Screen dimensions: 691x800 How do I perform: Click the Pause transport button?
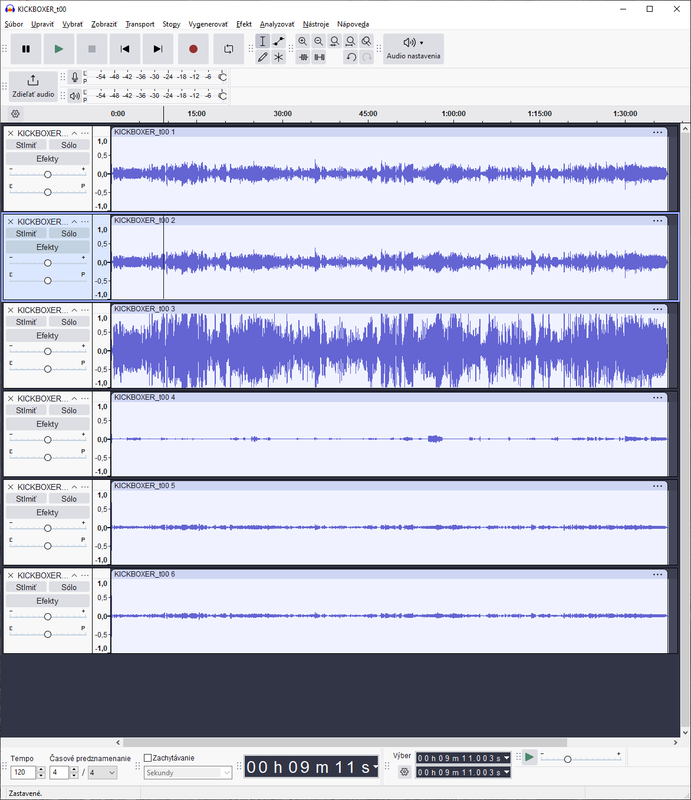(x=26, y=49)
